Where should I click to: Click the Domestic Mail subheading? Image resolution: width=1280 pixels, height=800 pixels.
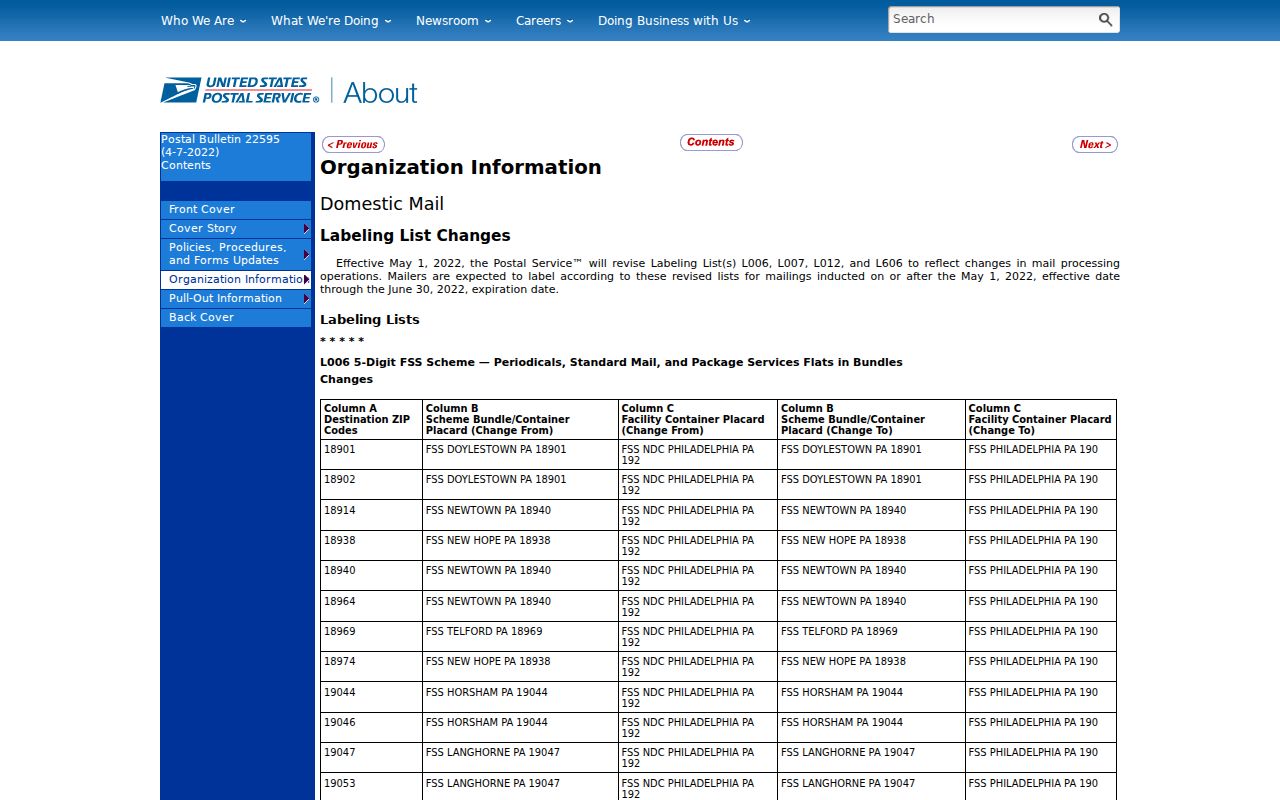pos(382,204)
